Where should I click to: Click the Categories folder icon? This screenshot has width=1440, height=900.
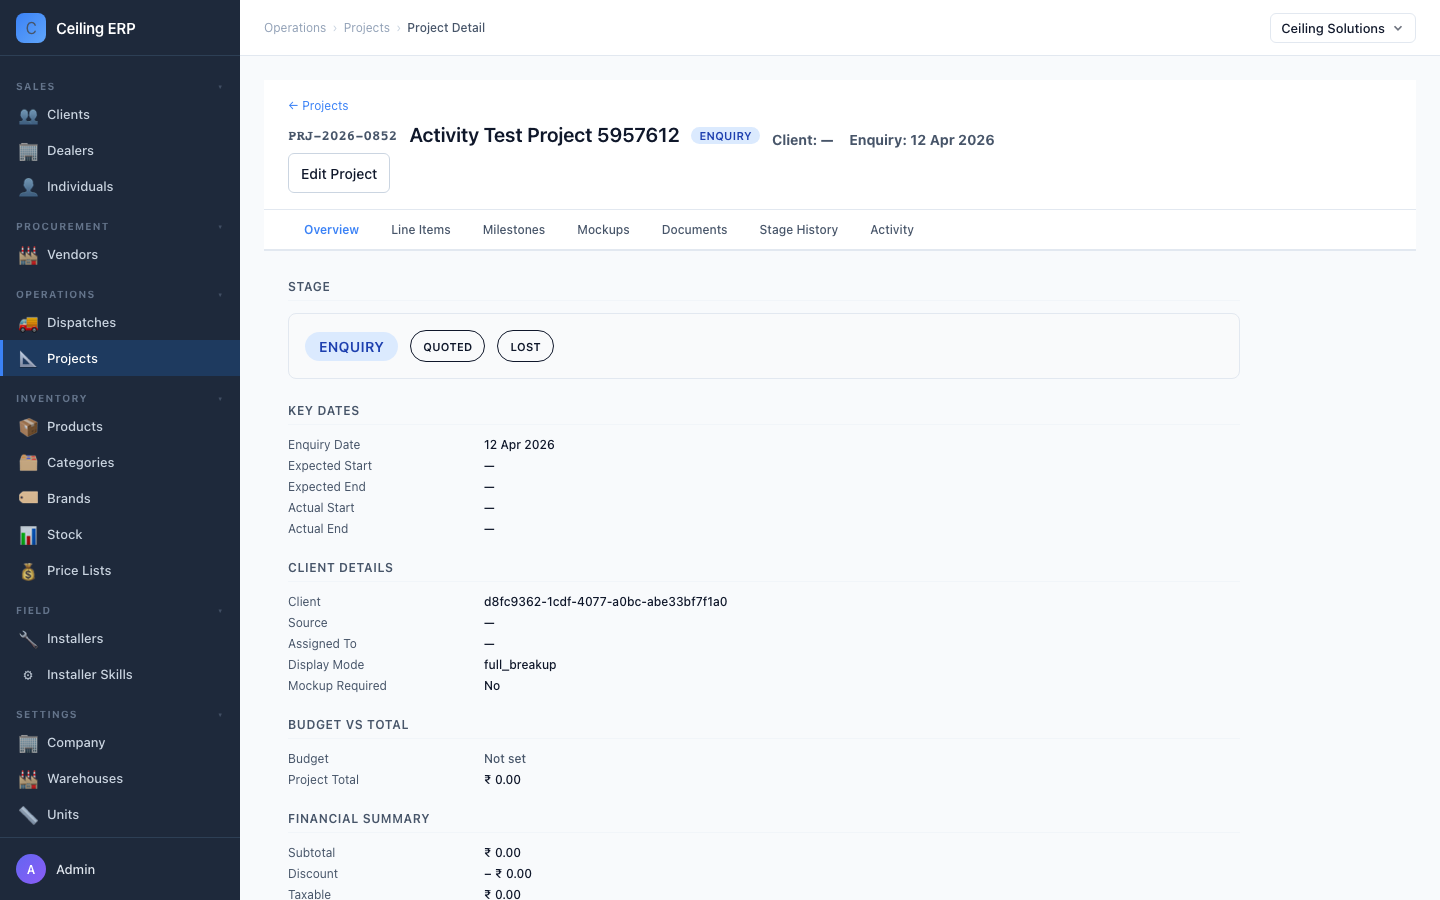point(28,463)
